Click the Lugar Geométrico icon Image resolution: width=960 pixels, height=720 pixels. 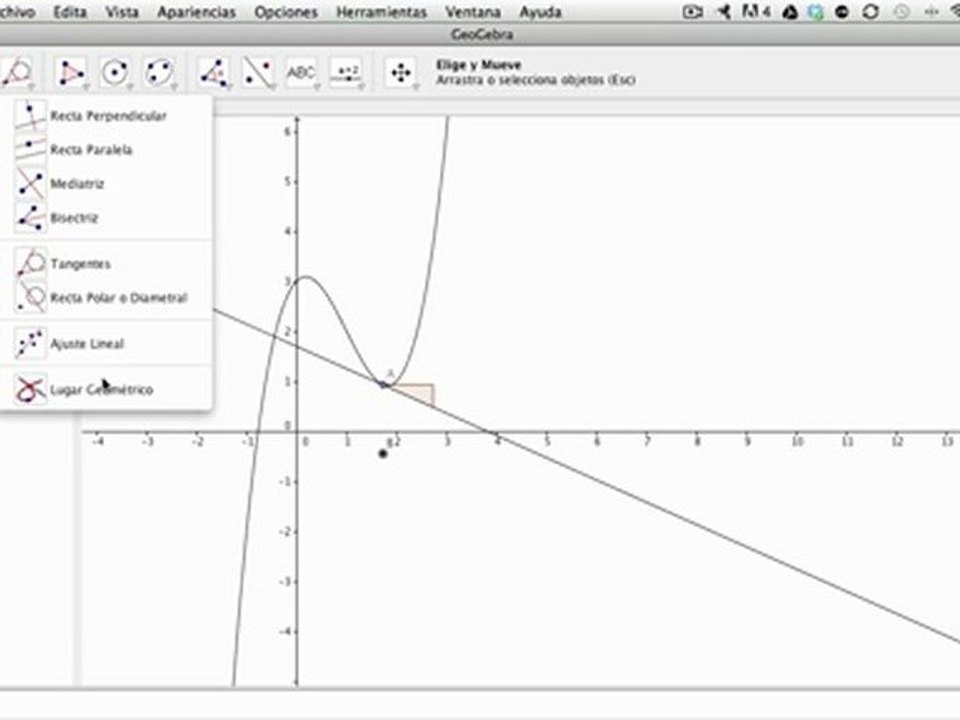click(x=29, y=389)
